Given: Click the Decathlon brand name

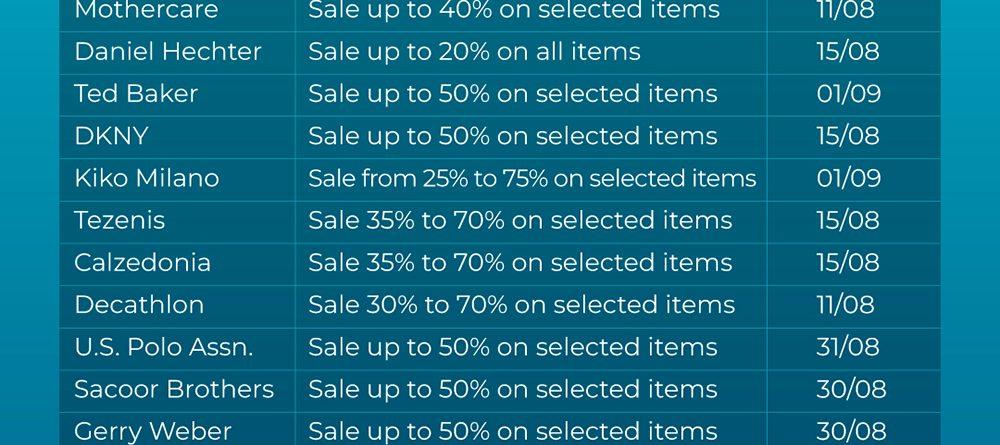Looking at the screenshot, I should pyautogui.click(x=139, y=304).
